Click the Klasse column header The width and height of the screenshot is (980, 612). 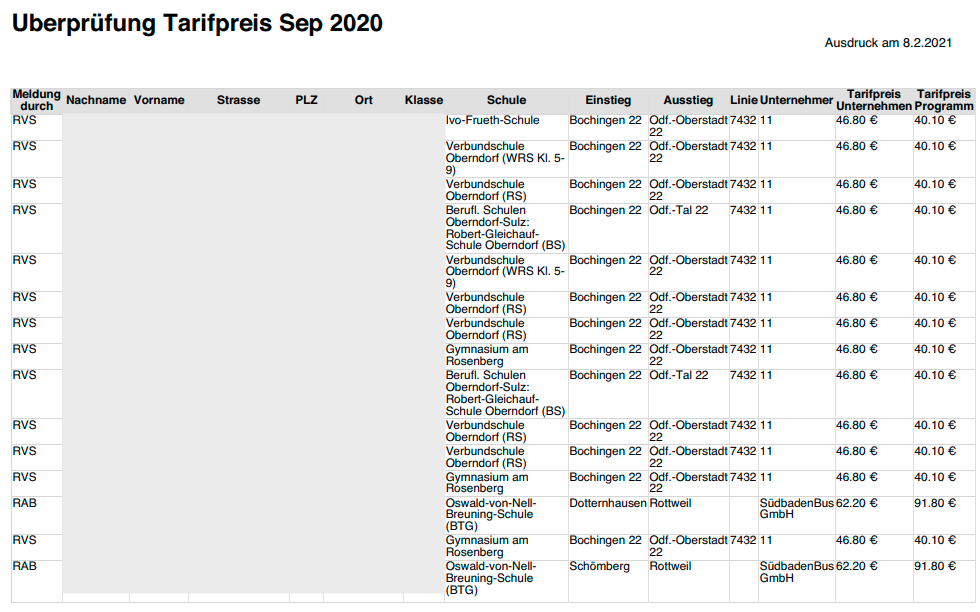[424, 100]
